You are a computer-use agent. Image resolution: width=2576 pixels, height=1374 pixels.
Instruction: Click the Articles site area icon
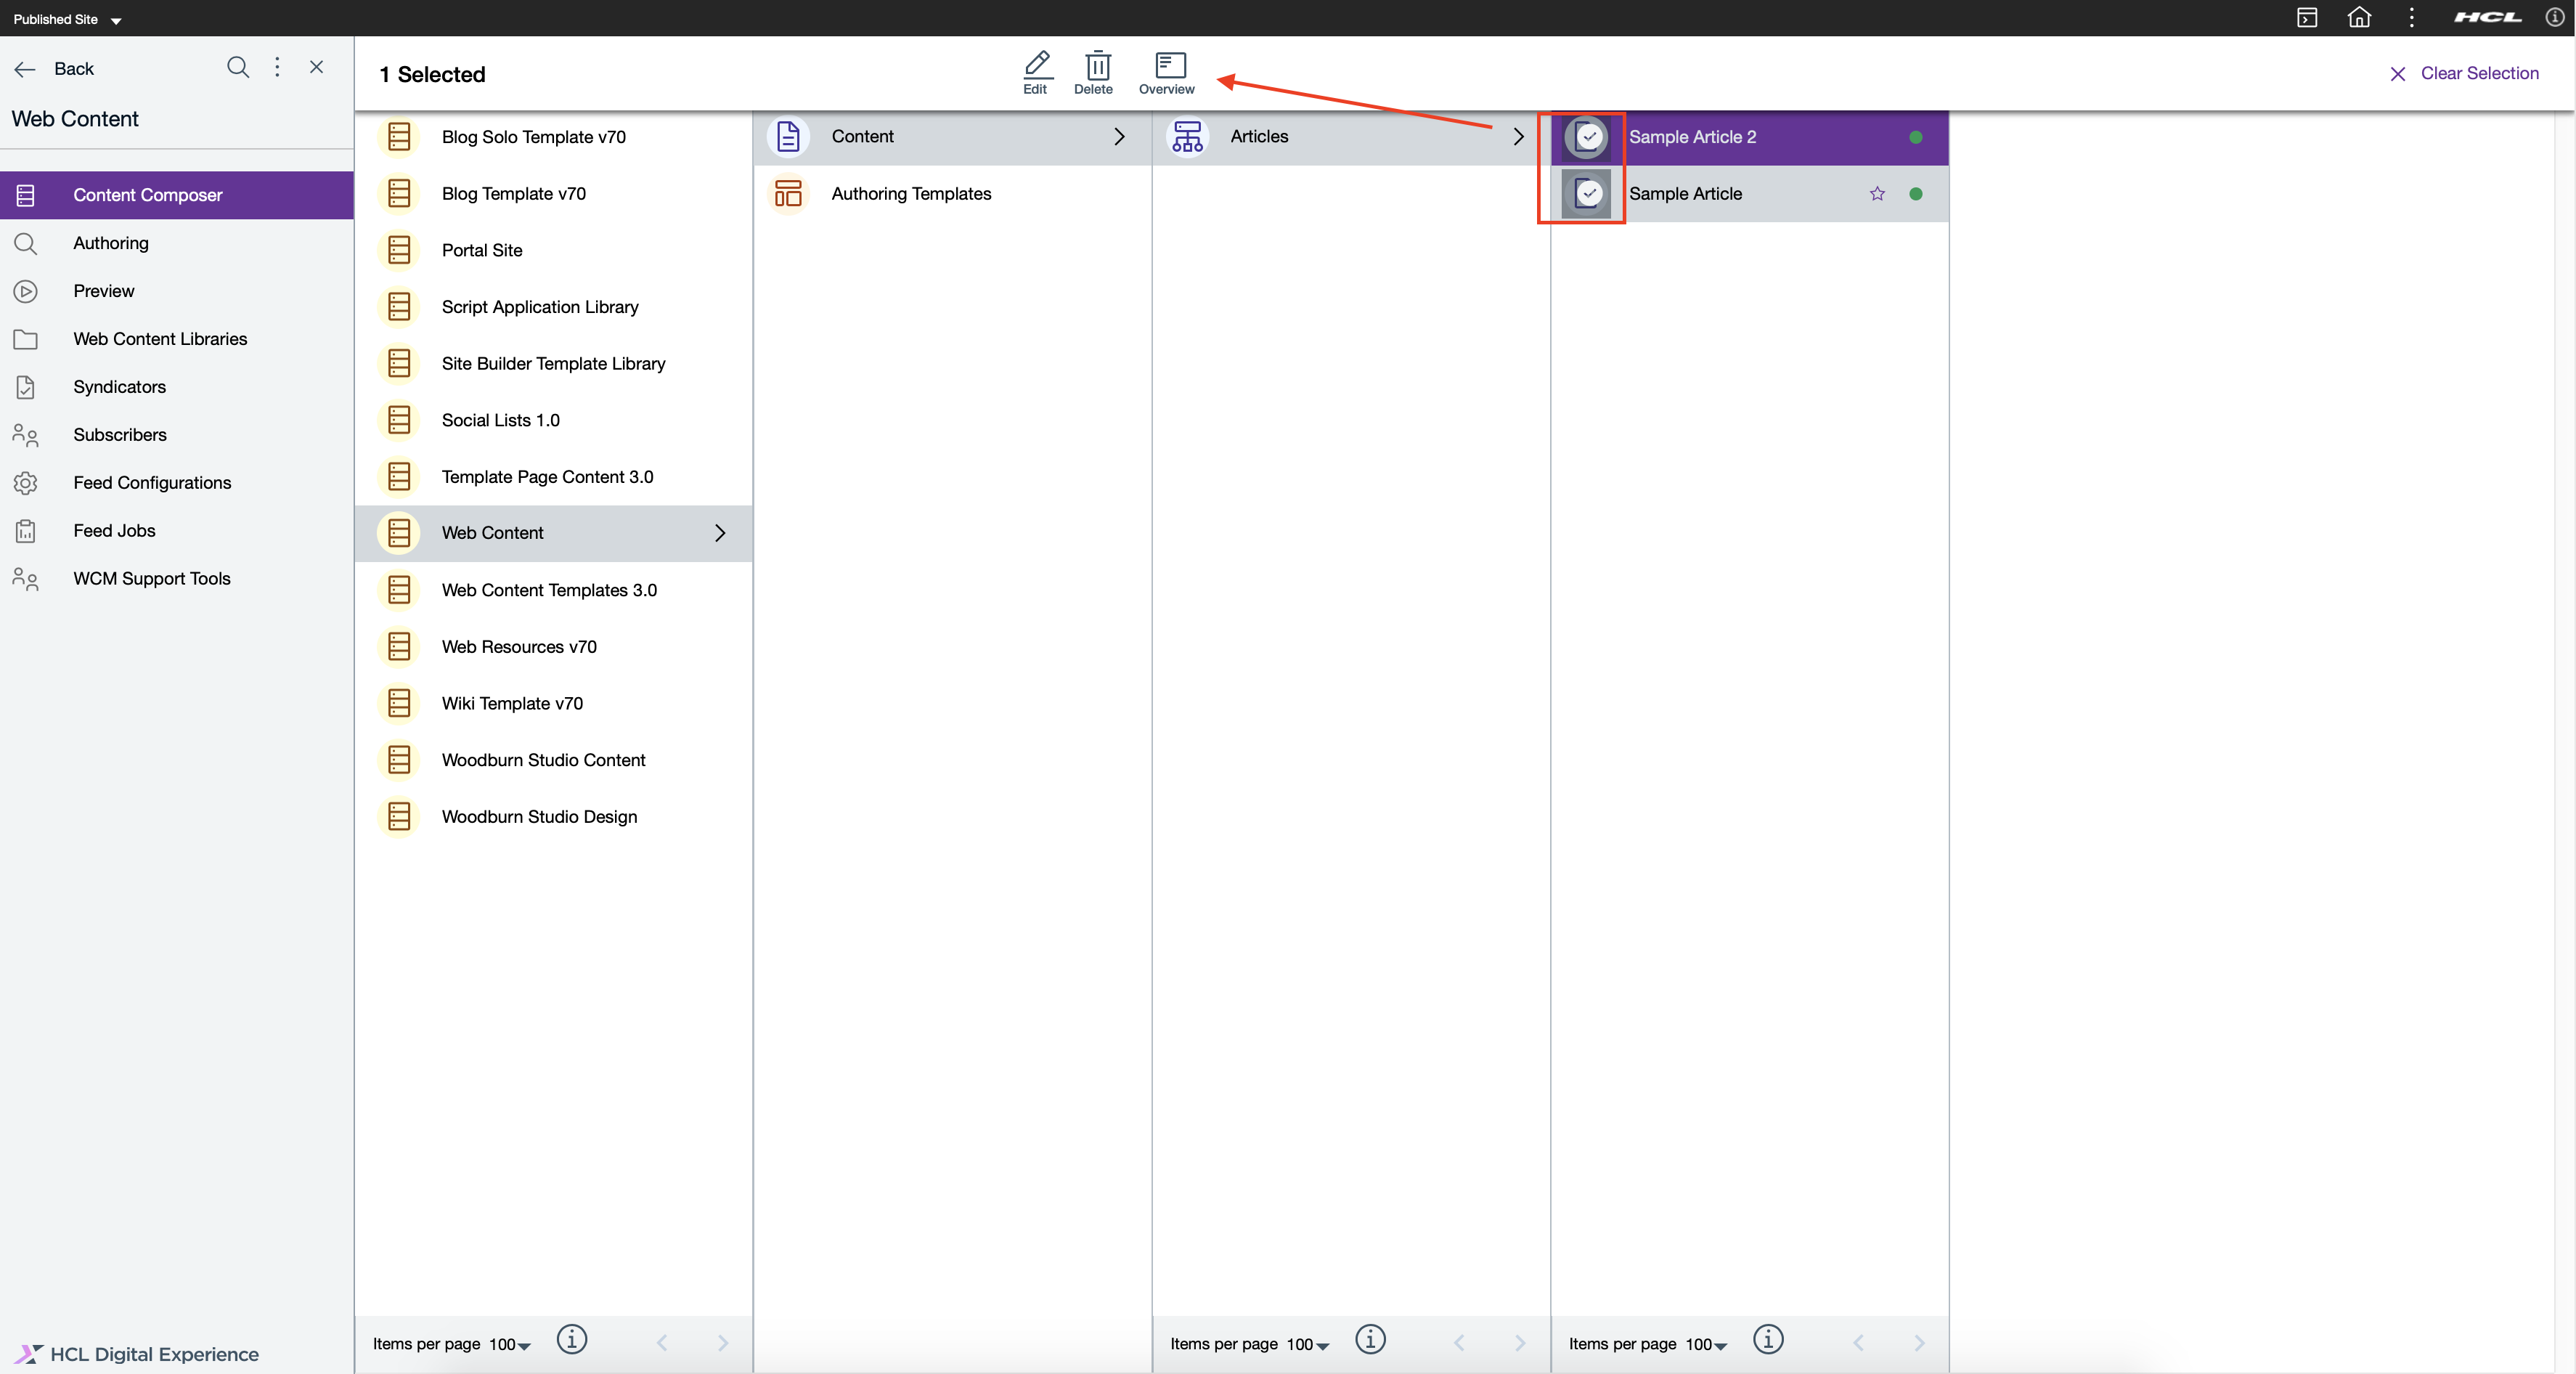(1188, 137)
